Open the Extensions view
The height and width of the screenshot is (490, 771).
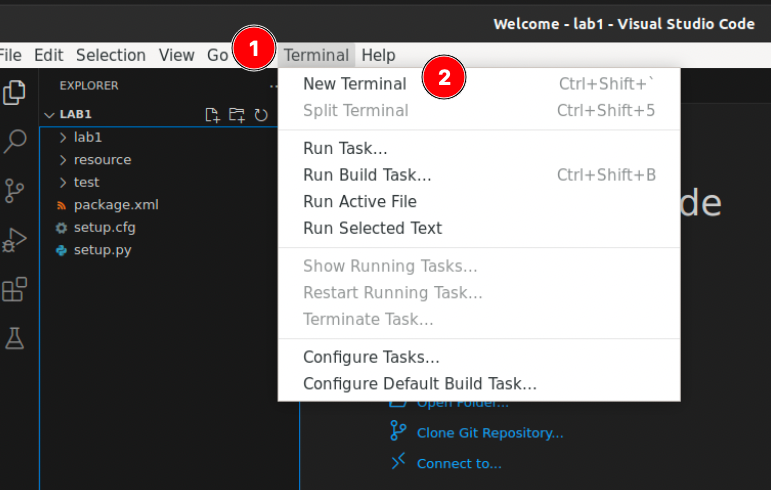[x=14, y=289]
